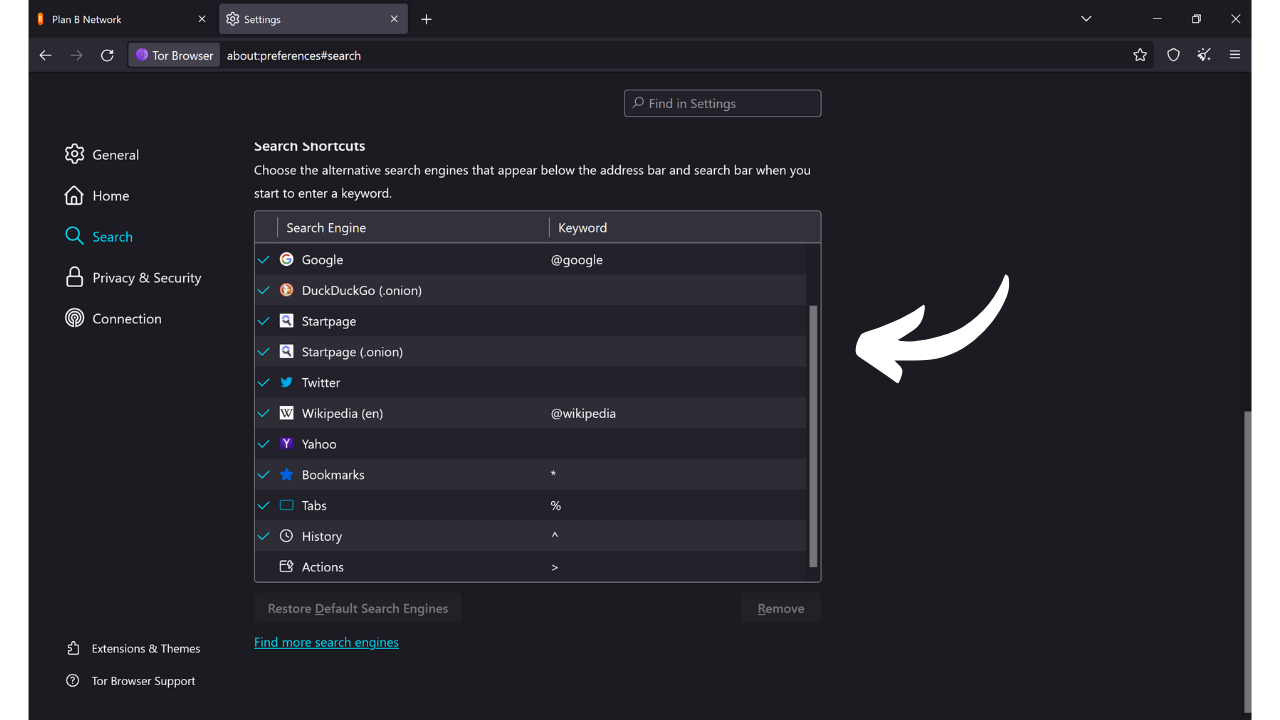Follow the Find more search engines link
This screenshot has width=1280, height=720.
(x=326, y=641)
